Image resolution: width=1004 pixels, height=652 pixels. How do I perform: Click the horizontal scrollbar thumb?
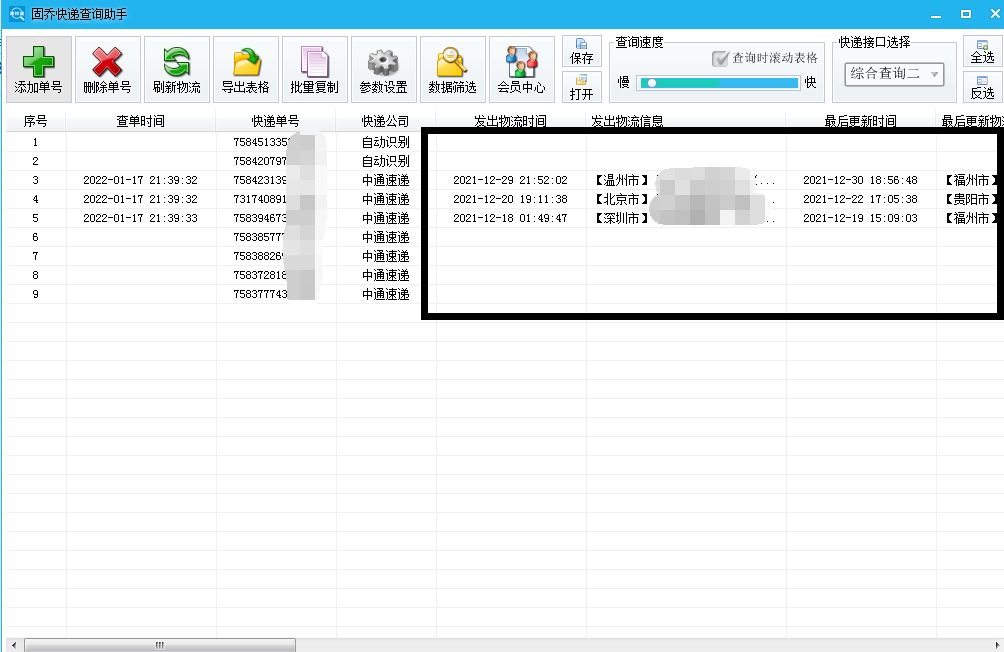coord(159,645)
